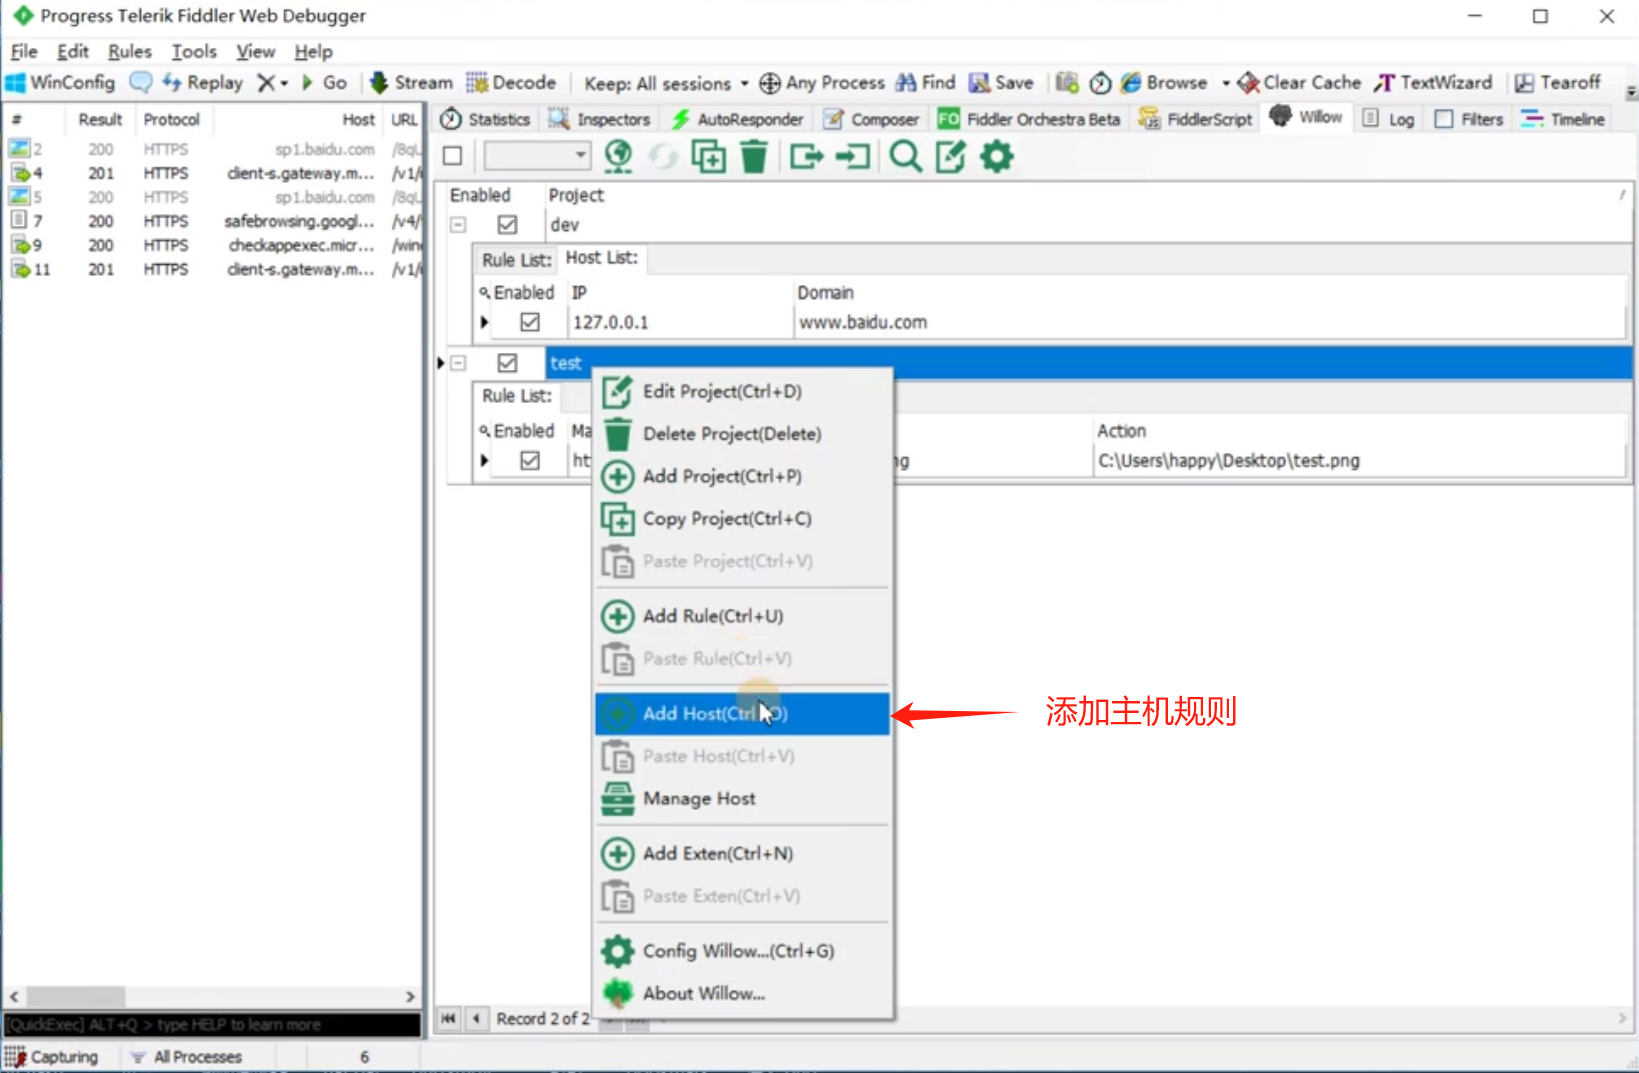Viewport: 1639px width, 1073px height.
Task: Click the Protocol column header
Action: (172, 120)
